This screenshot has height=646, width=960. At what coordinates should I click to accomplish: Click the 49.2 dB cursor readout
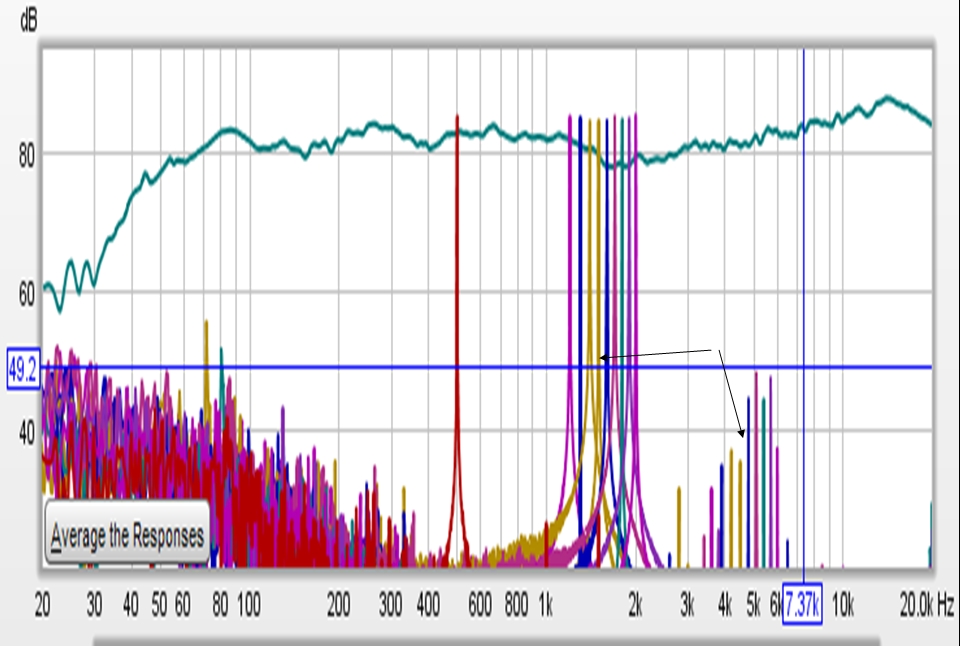pyautogui.click(x=23, y=369)
